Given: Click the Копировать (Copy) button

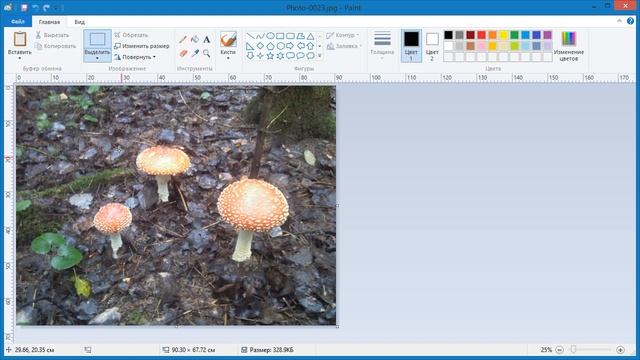Looking at the screenshot, I should click(x=56, y=46).
